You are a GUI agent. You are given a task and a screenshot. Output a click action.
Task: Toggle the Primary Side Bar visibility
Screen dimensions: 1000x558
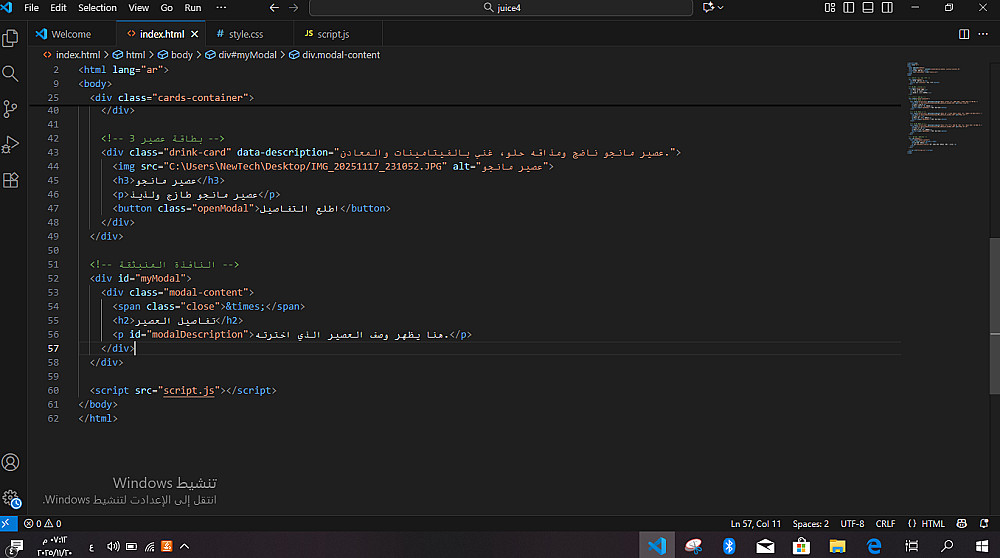coord(849,8)
